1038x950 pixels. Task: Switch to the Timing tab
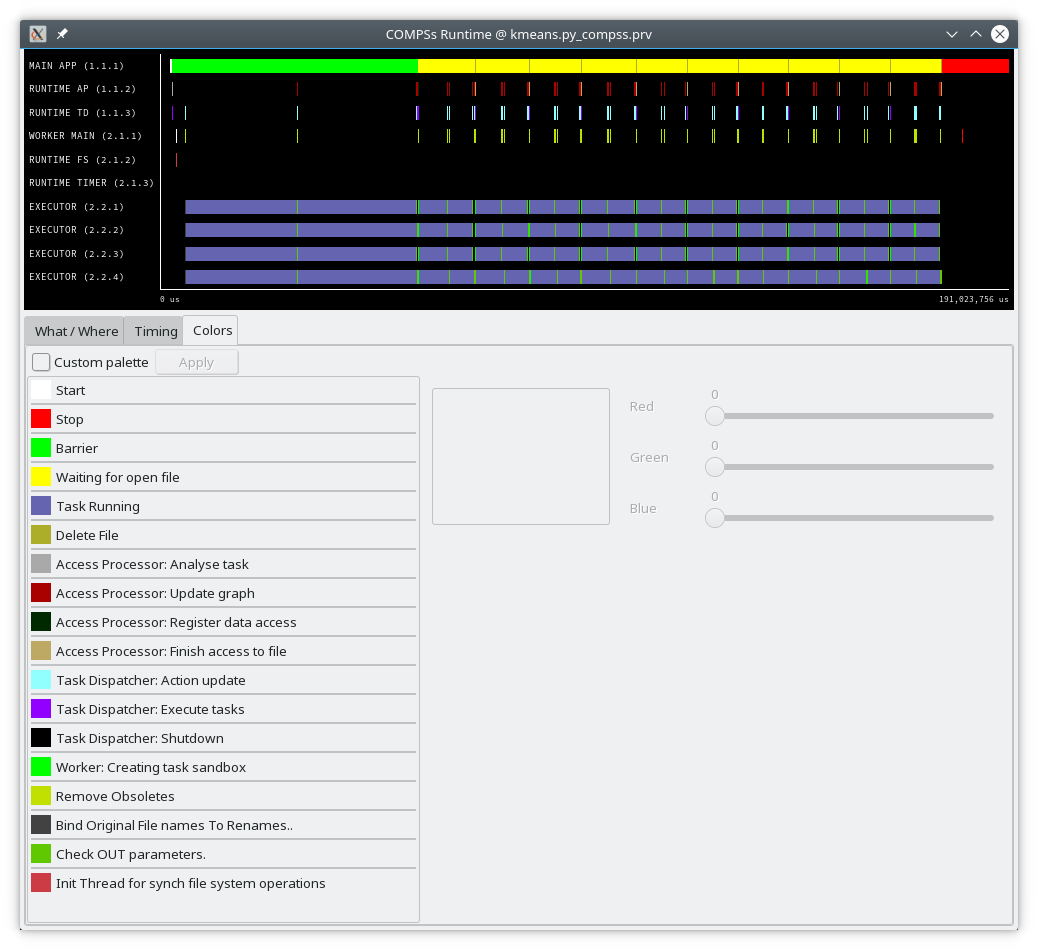point(156,331)
